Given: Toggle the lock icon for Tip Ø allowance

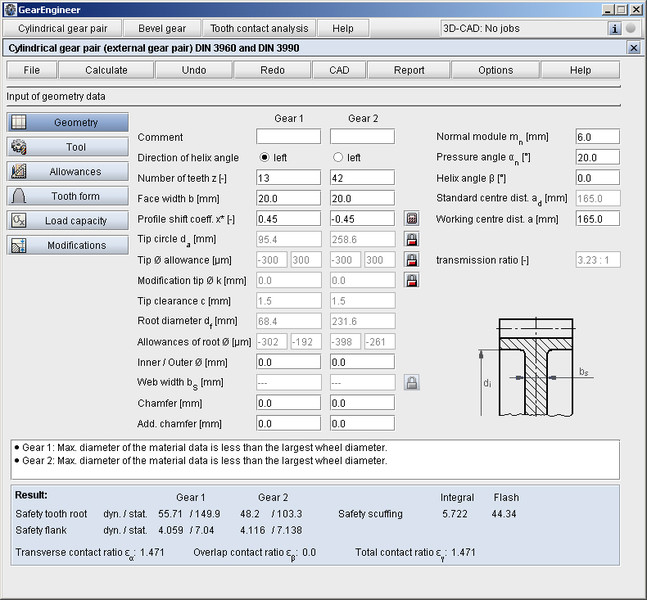Looking at the screenshot, I should tap(411, 260).
